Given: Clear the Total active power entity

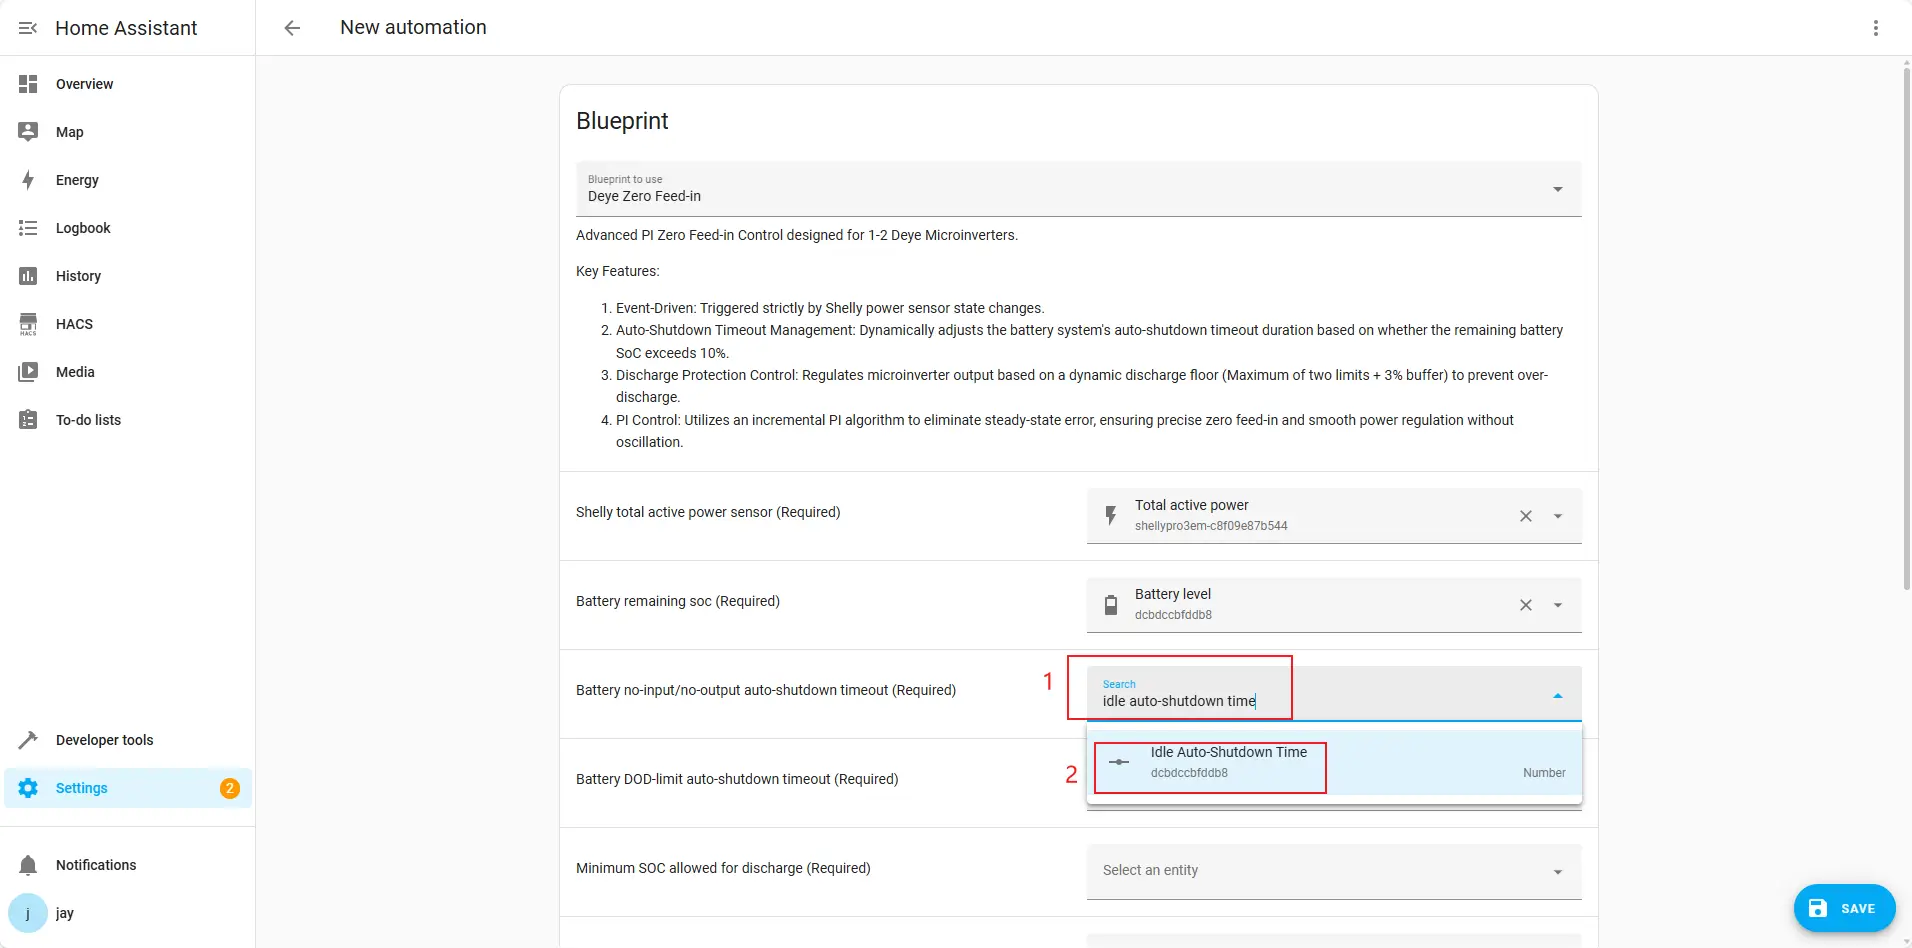Looking at the screenshot, I should pos(1525,516).
